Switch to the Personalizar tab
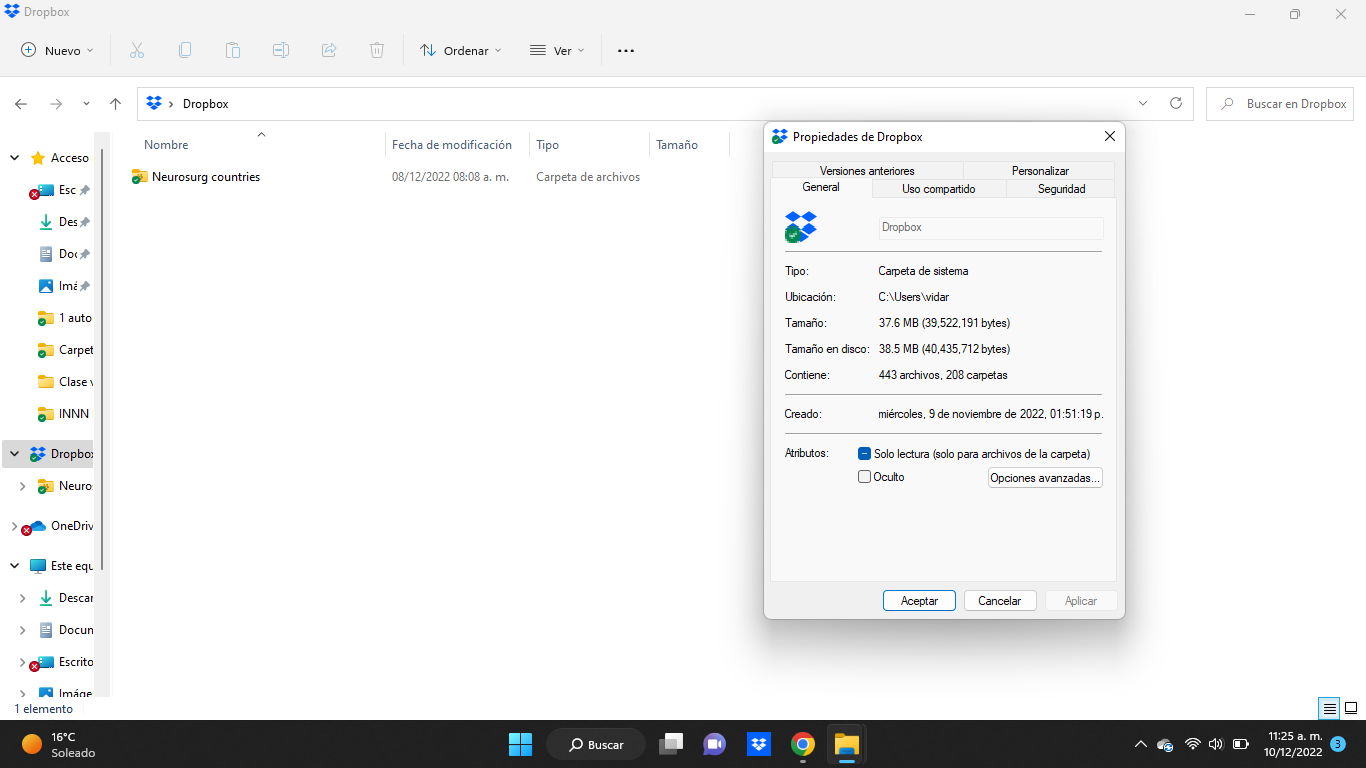 (1040, 171)
